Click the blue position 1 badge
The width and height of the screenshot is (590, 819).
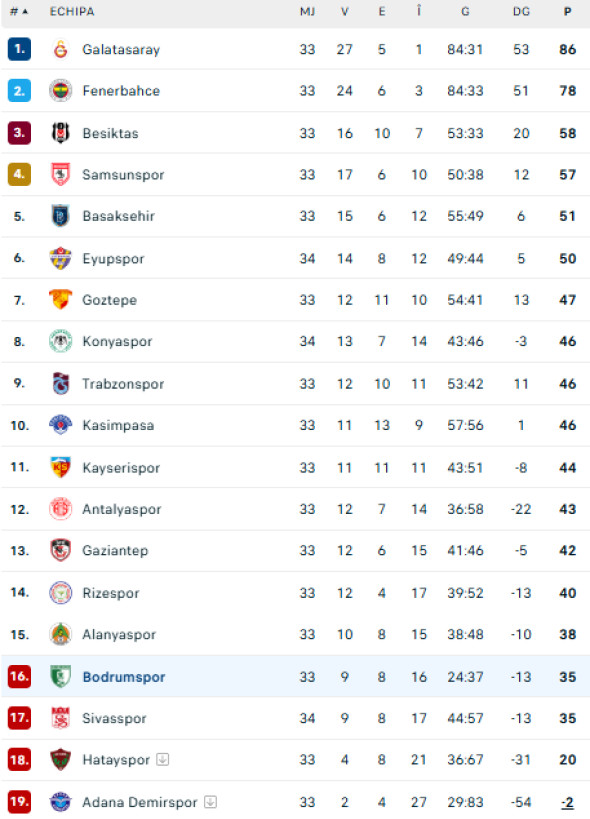[19, 49]
